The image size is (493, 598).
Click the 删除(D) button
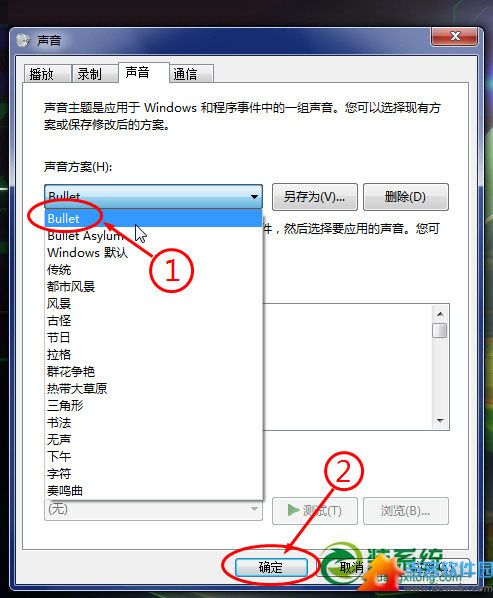406,197
